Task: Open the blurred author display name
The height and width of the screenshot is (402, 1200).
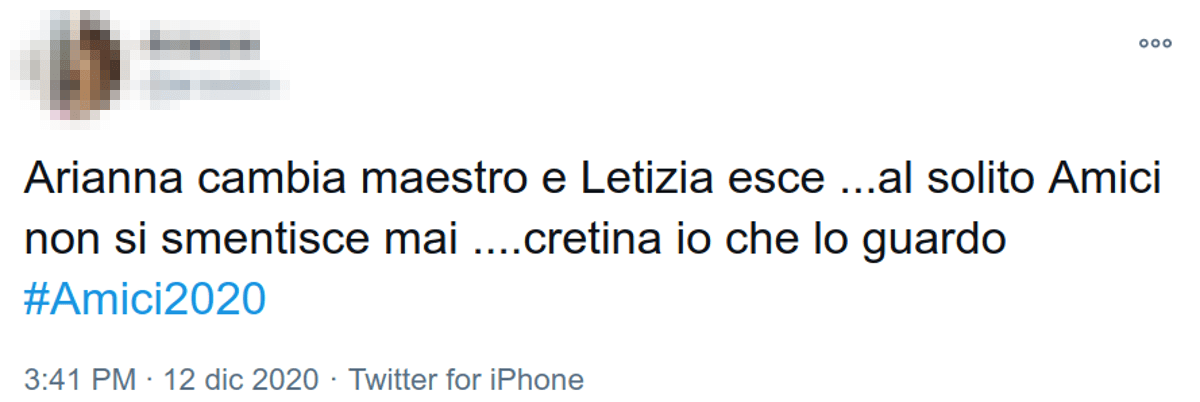Action: [x=202, y=44]
